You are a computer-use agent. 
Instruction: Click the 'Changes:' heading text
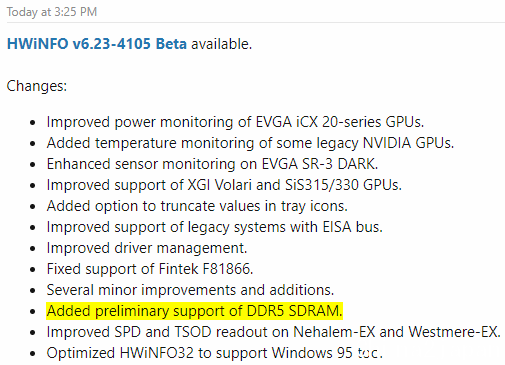click(37, 86)
